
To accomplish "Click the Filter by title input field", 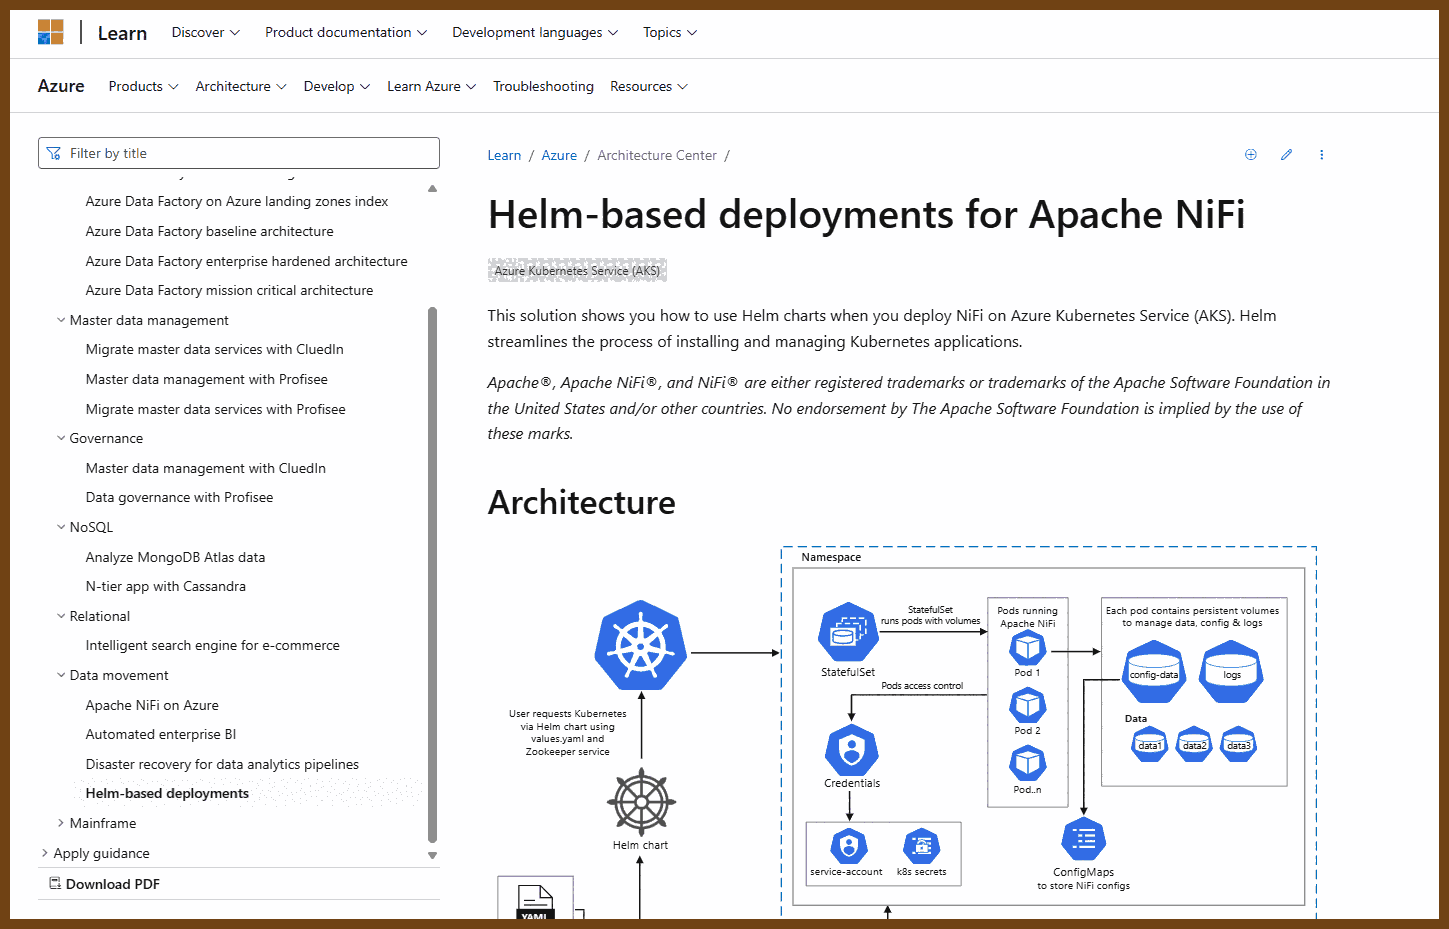I will [x=239, y=153].
